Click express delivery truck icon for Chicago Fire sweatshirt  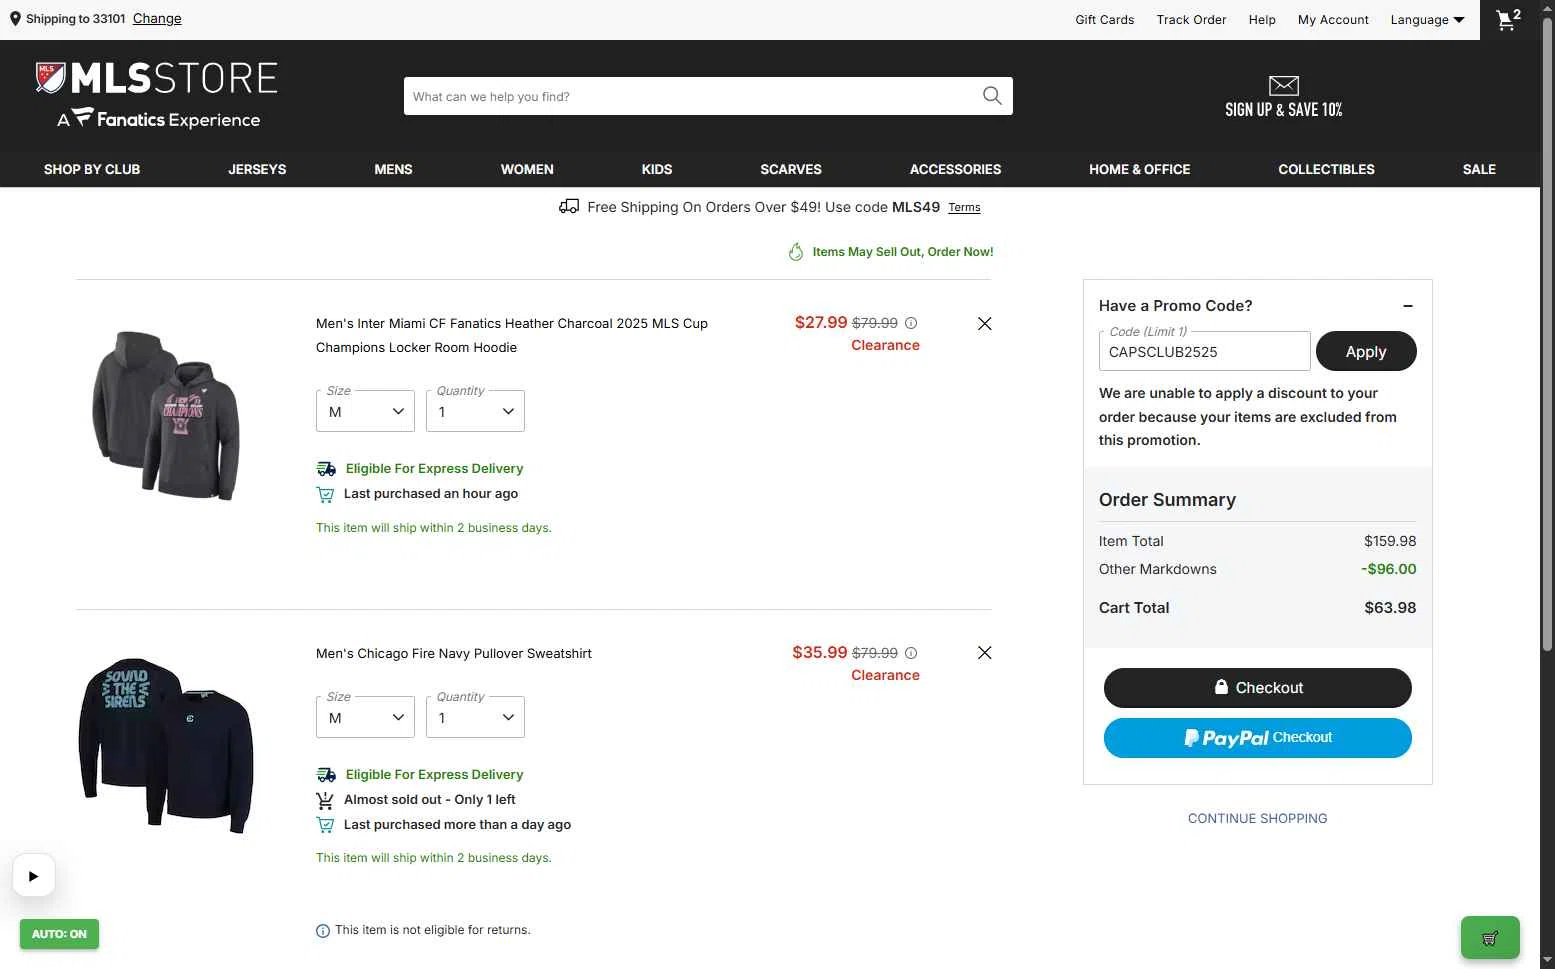click(x=326, y=775)
